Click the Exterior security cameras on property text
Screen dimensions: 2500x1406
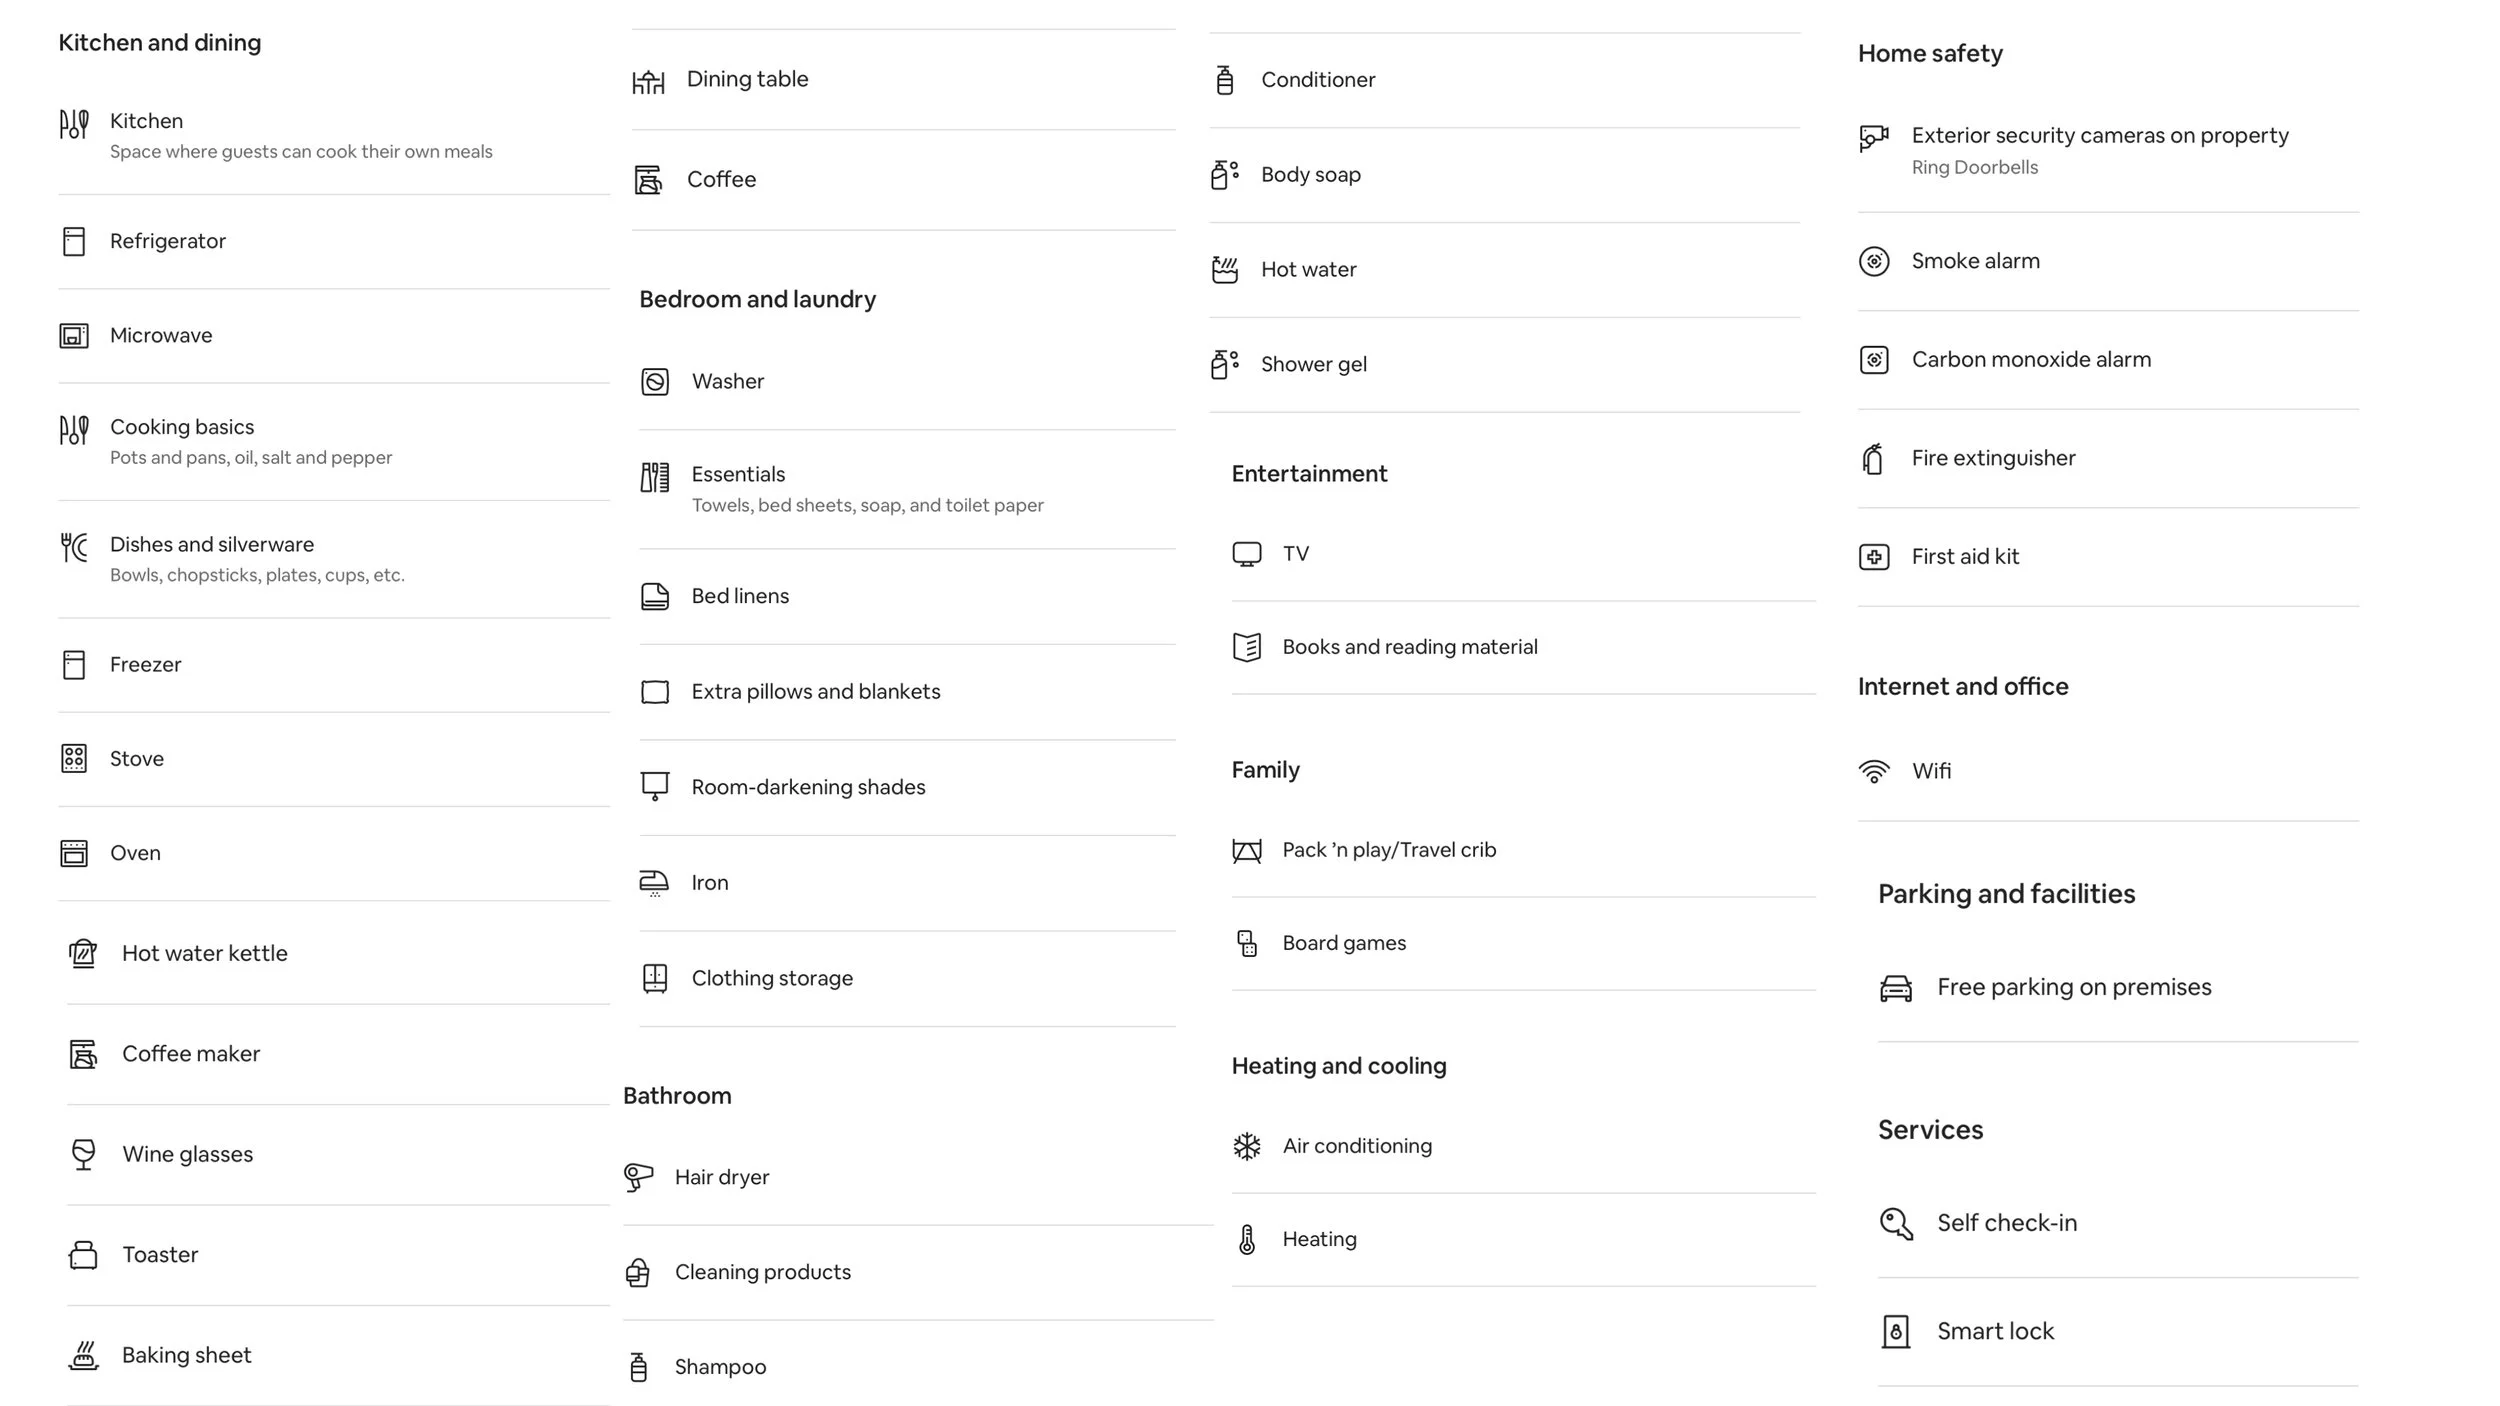click(x=2100, y=135)
